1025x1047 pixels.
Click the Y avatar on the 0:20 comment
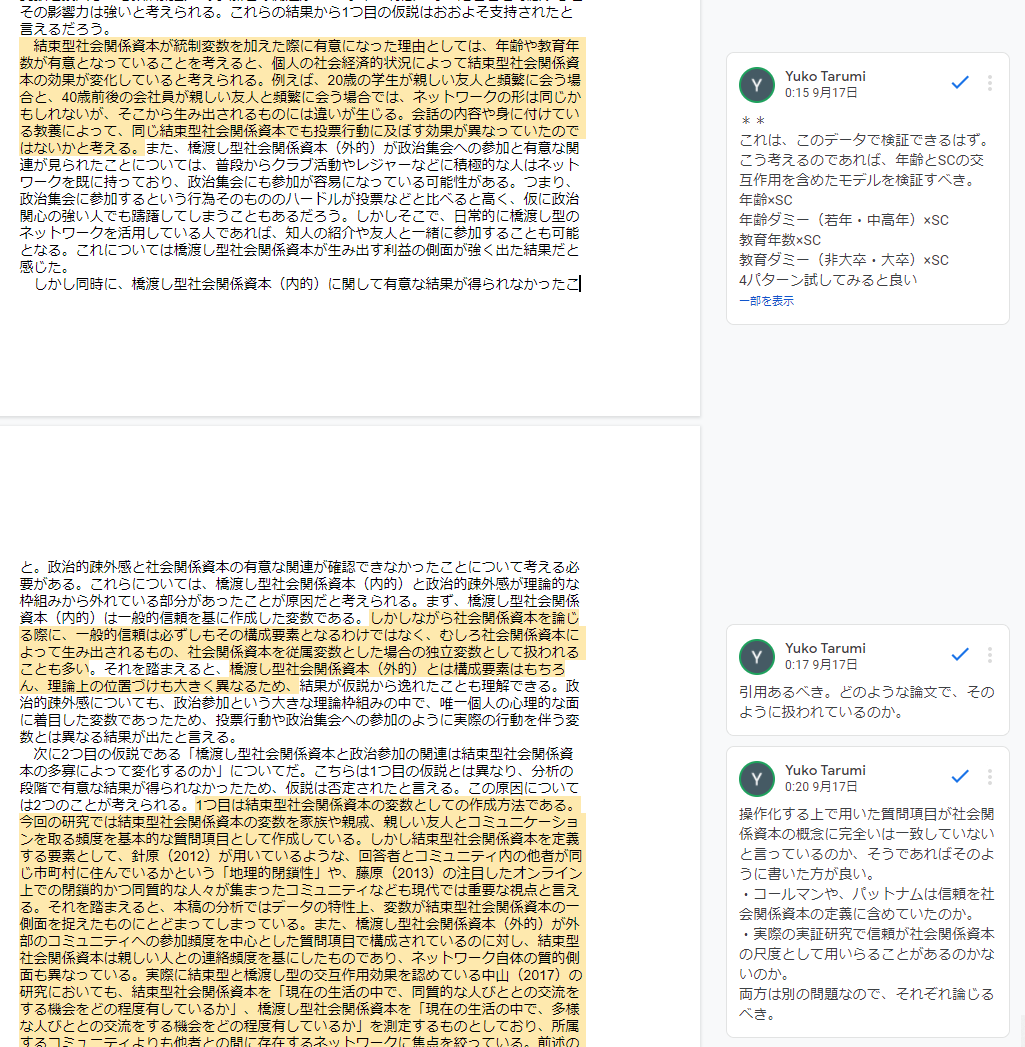tap(757, 779)
